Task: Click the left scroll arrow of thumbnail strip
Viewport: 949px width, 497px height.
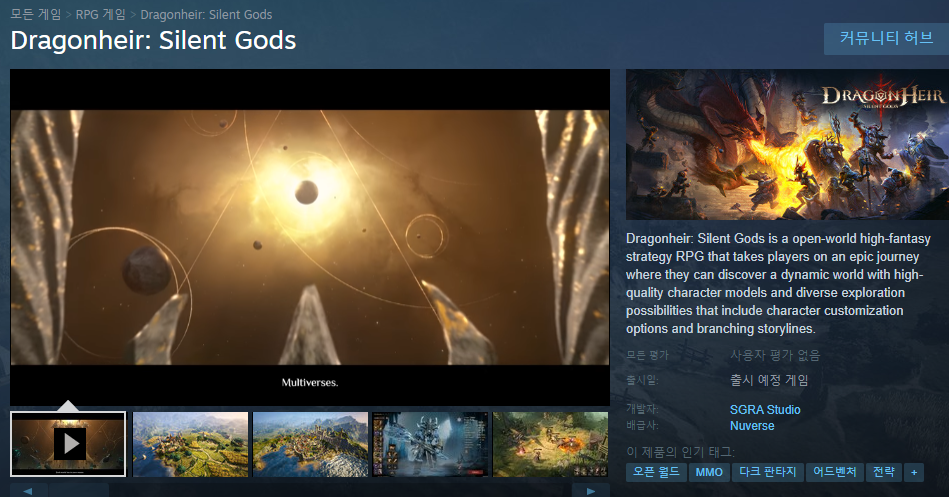Action: coord(28,490)
